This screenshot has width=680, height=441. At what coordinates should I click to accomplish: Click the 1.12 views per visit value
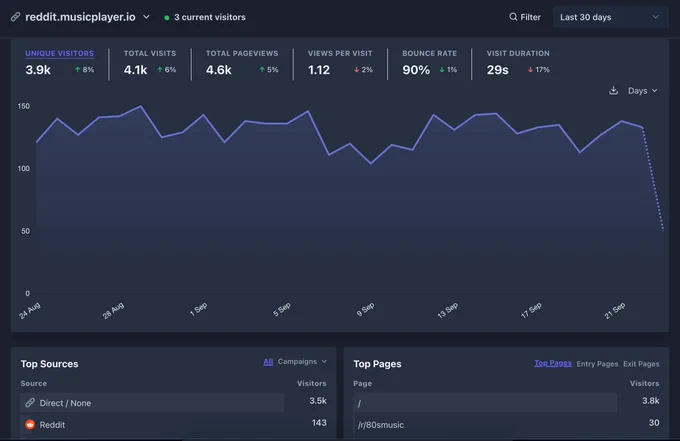[x=319, y=70]
